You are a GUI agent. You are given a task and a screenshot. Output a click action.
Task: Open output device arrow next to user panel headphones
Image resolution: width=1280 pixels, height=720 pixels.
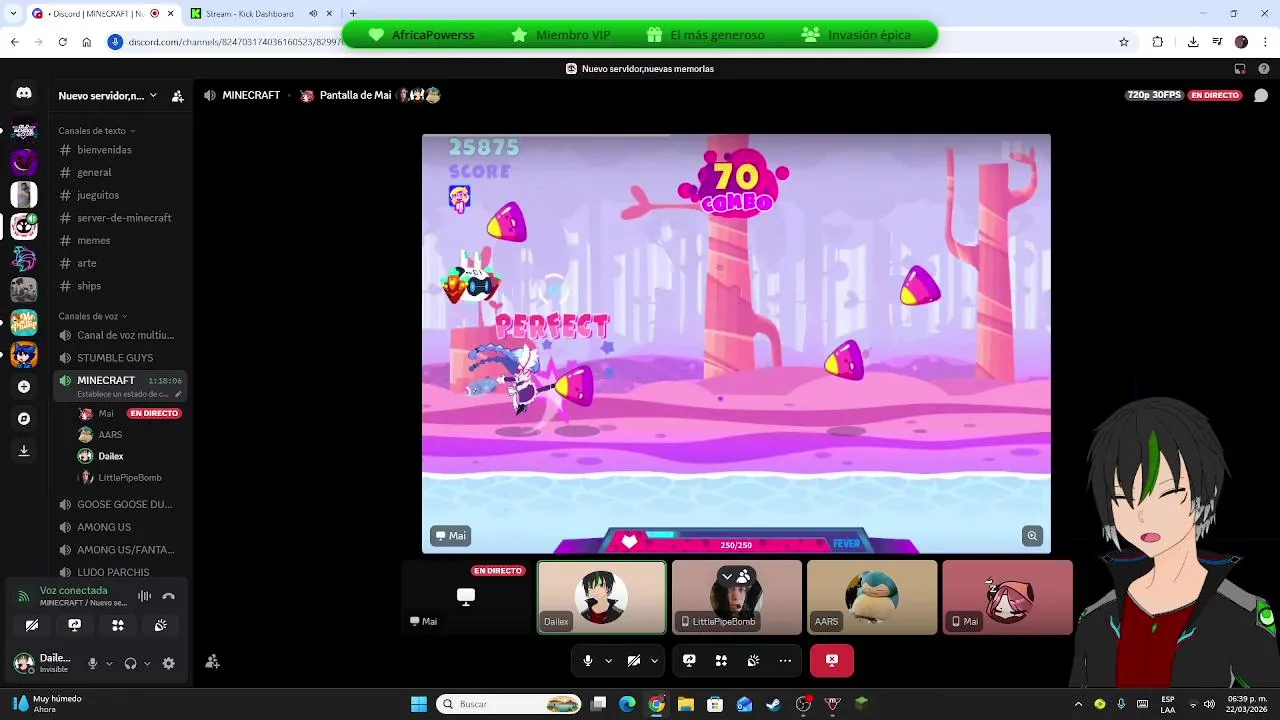(x=147, y=663)
